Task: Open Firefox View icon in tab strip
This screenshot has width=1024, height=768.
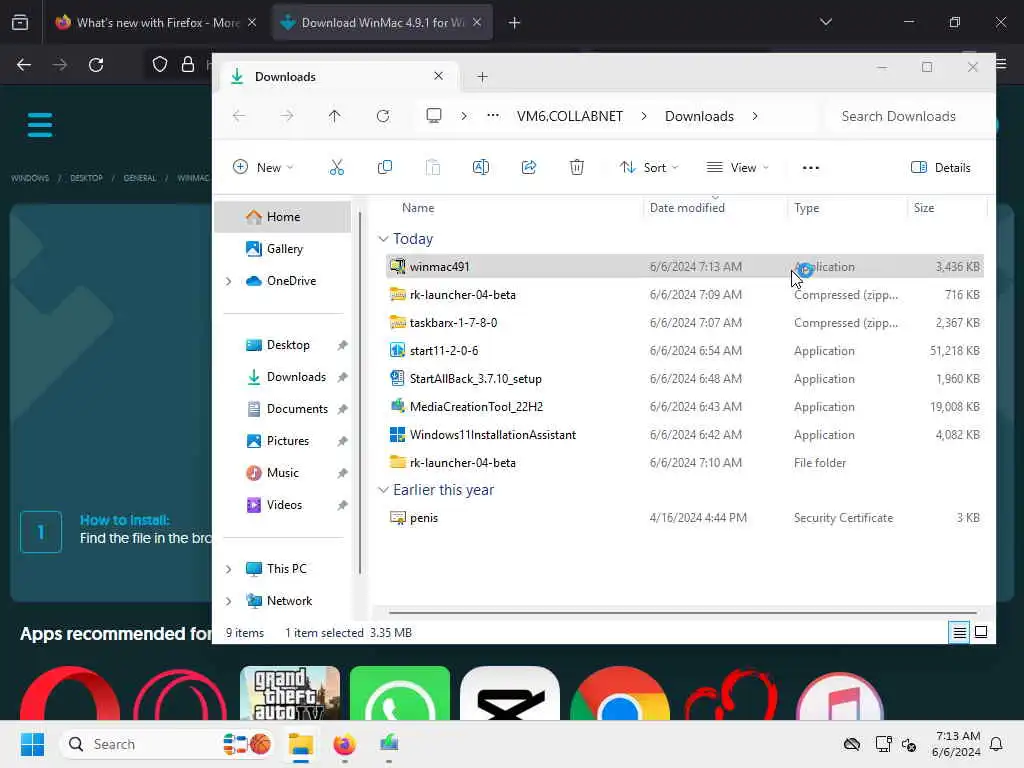Action: pos(20,23)
